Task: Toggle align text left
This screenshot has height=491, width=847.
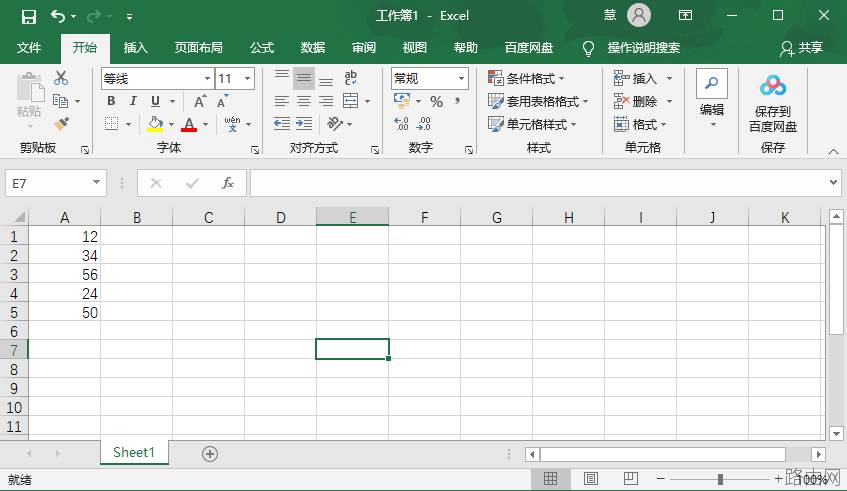Action: 281,101
